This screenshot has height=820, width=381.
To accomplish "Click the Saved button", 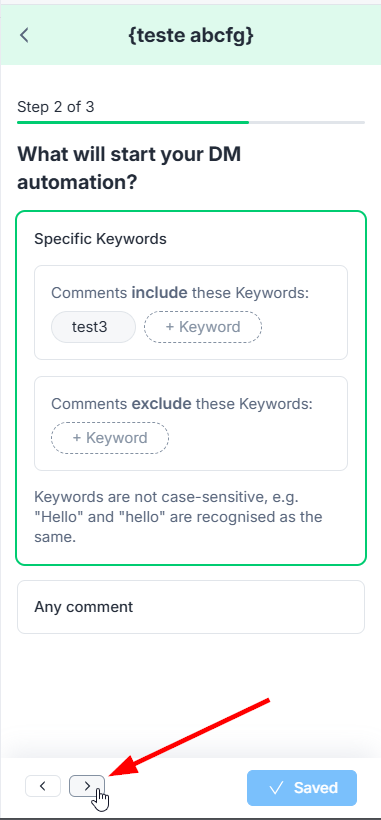I will [302, 788].
